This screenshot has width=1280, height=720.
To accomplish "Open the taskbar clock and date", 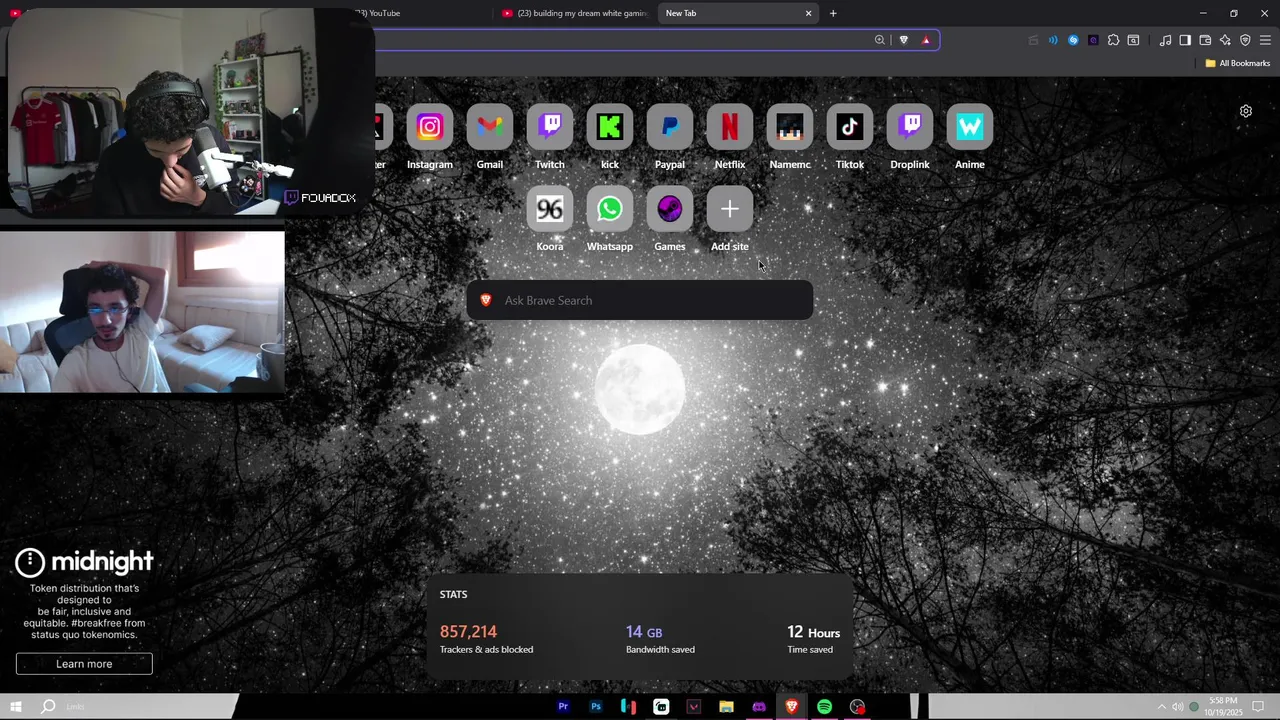I will click(1223, 707).
